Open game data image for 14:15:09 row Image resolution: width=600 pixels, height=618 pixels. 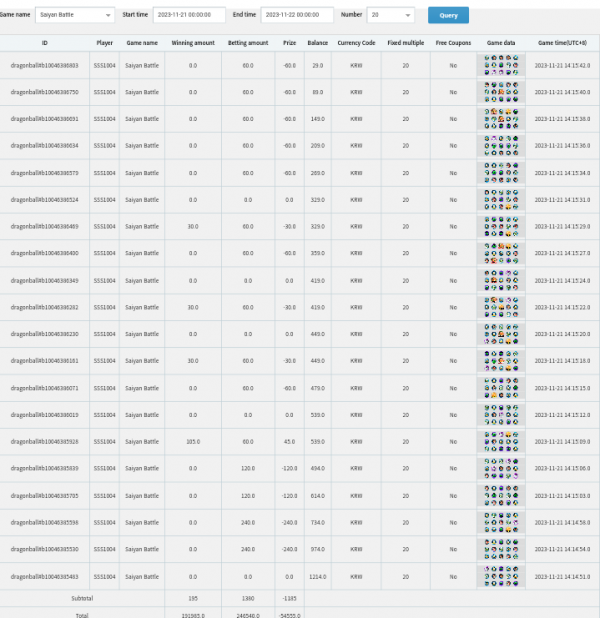pyautogui.click(x=501, y=441)
